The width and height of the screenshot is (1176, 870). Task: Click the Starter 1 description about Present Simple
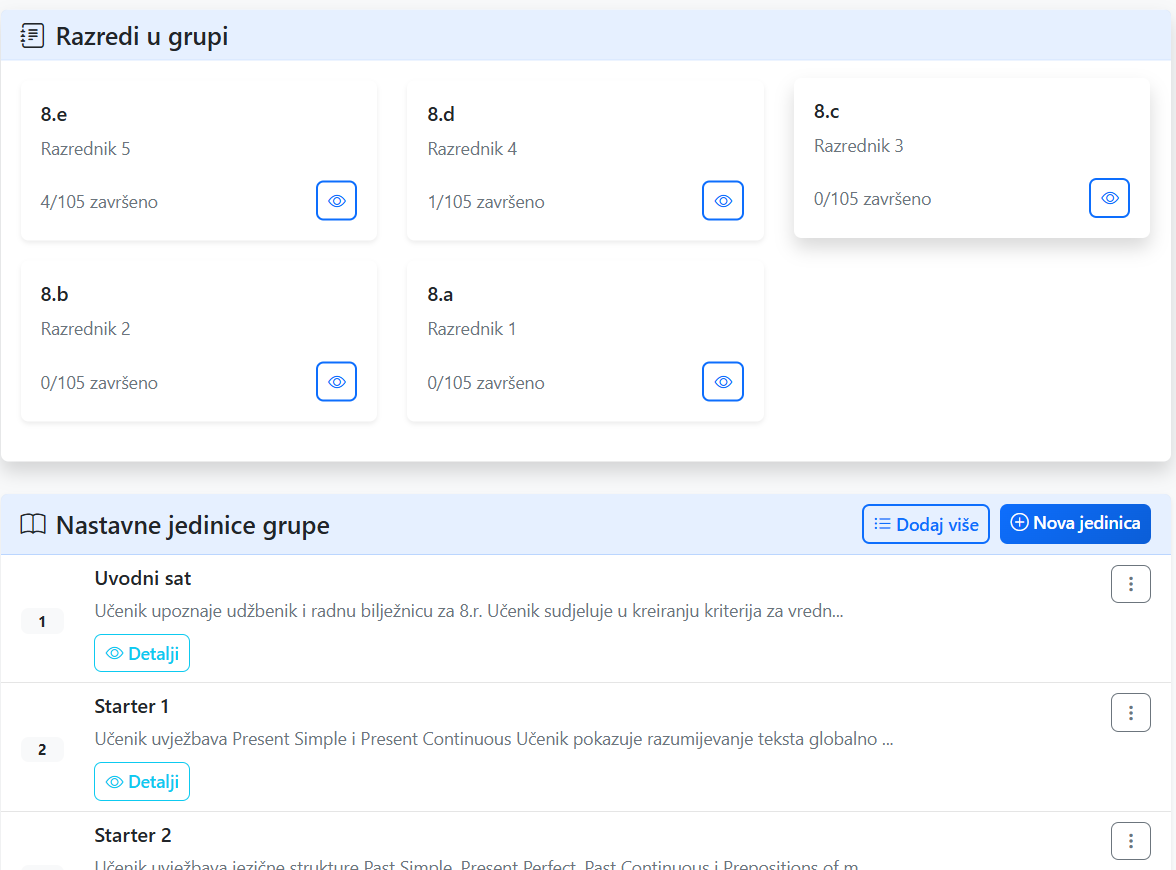(x=494, y=739)
